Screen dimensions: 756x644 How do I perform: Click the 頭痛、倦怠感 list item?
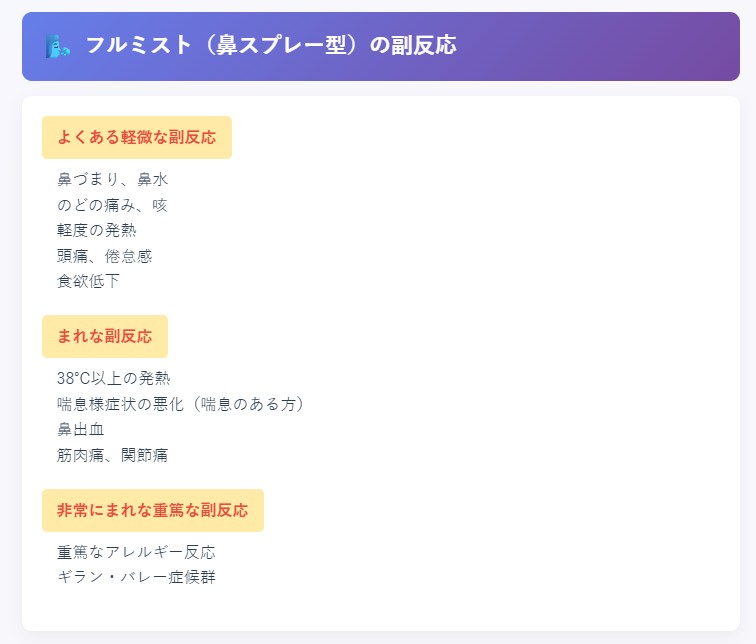[104, 256]
